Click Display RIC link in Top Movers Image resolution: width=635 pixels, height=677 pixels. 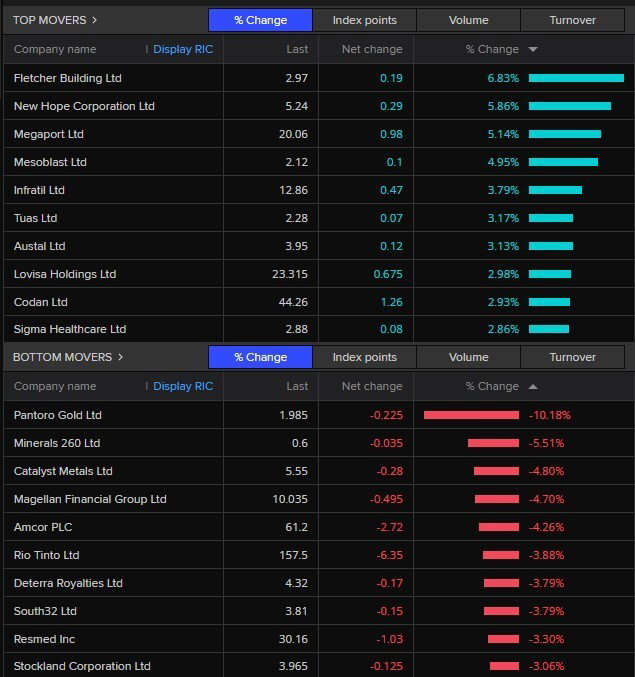point(183,49)
